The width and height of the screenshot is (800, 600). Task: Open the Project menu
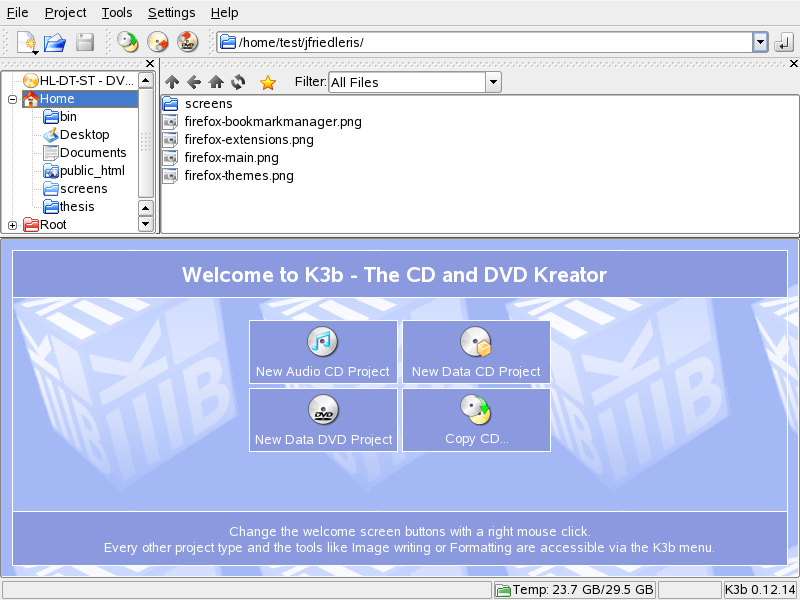pyautogui.click(x=65, y=13)
